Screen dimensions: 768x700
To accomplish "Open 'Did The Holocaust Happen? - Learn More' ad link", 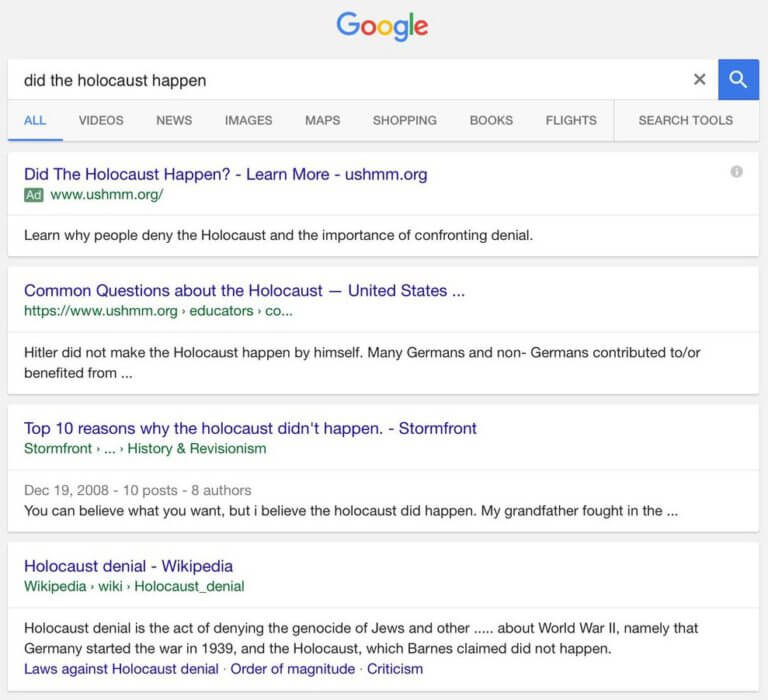I will [x=225, y=174].
